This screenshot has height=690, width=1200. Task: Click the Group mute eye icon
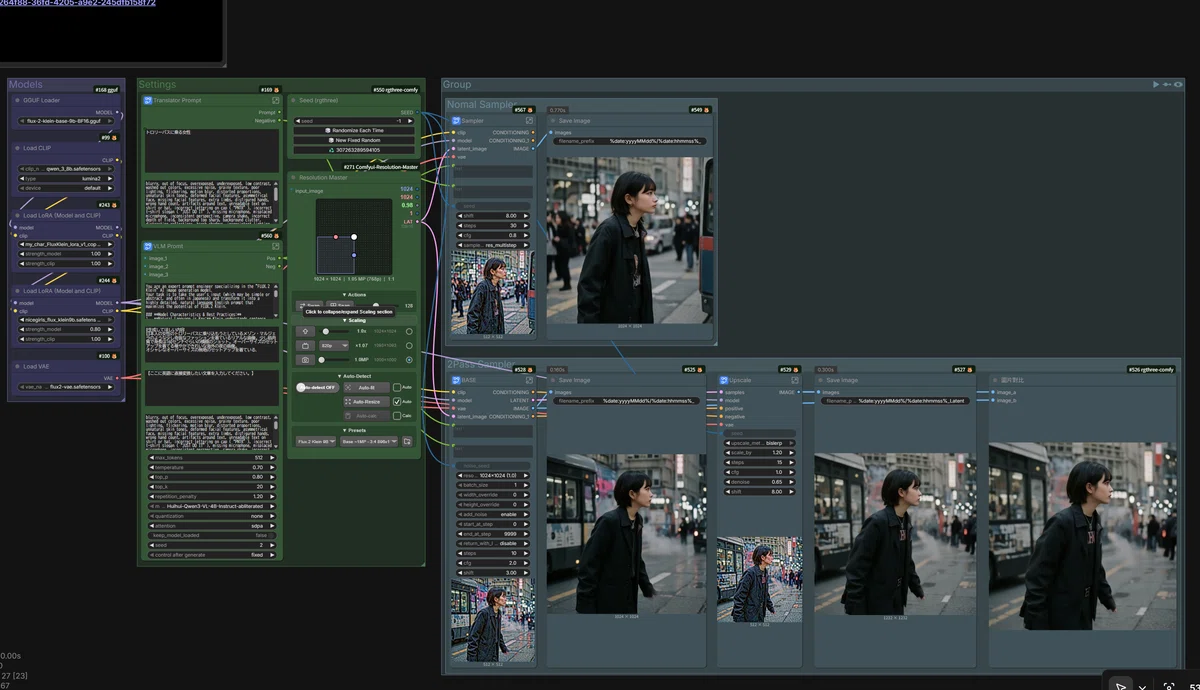(1177, 85)
